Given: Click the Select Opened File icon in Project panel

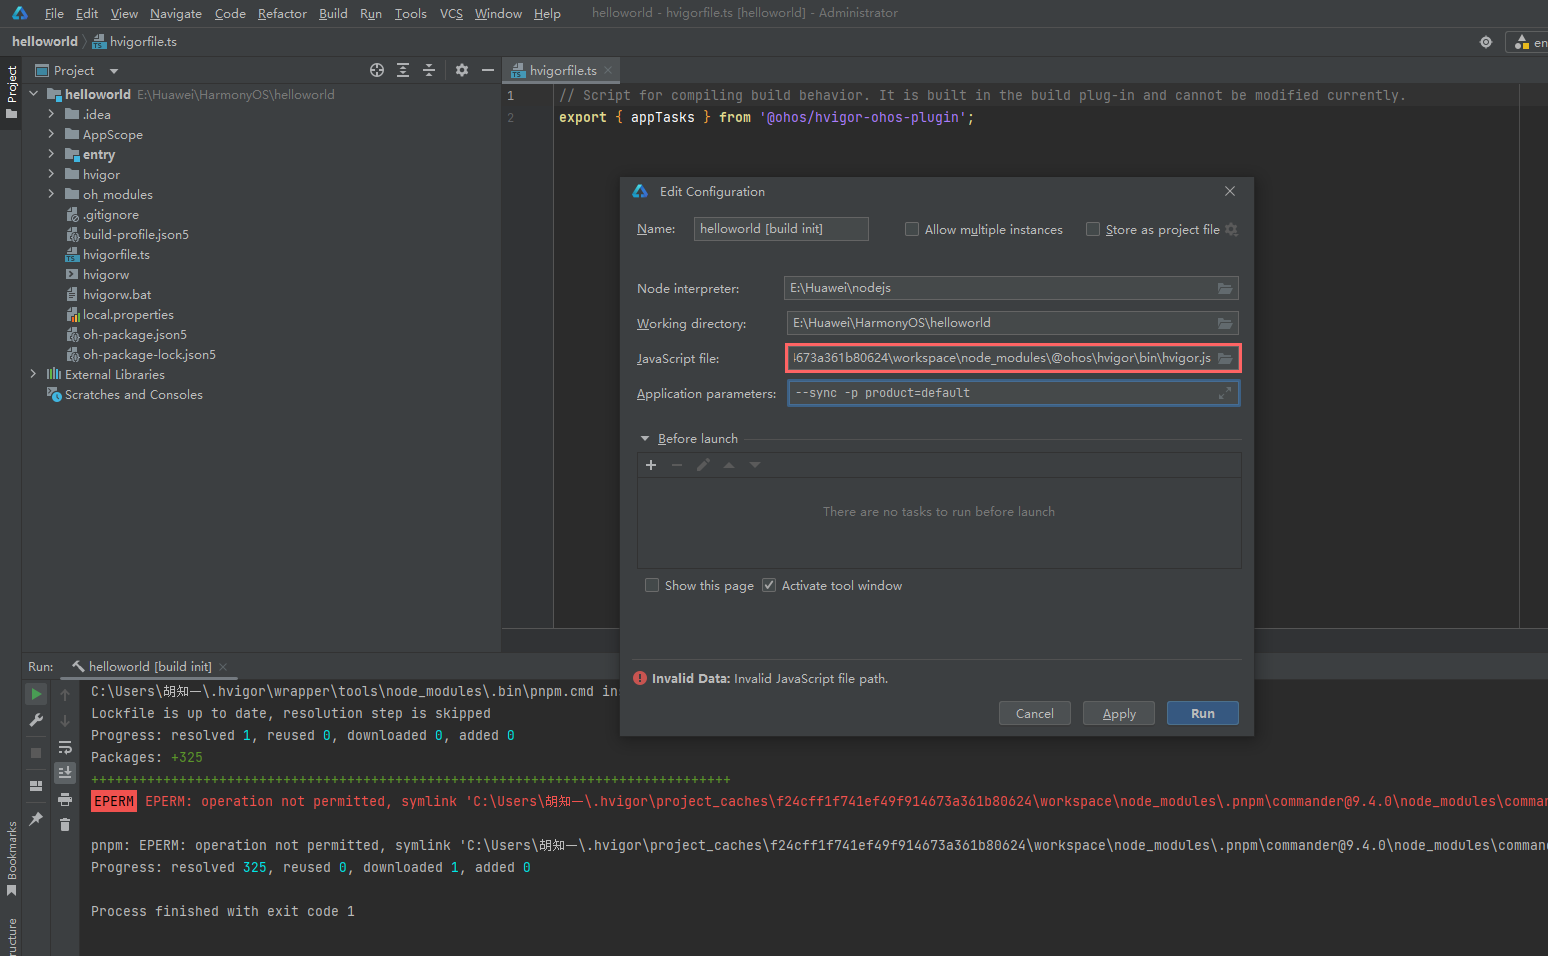Looking at the screenshot, I should 377,70.
